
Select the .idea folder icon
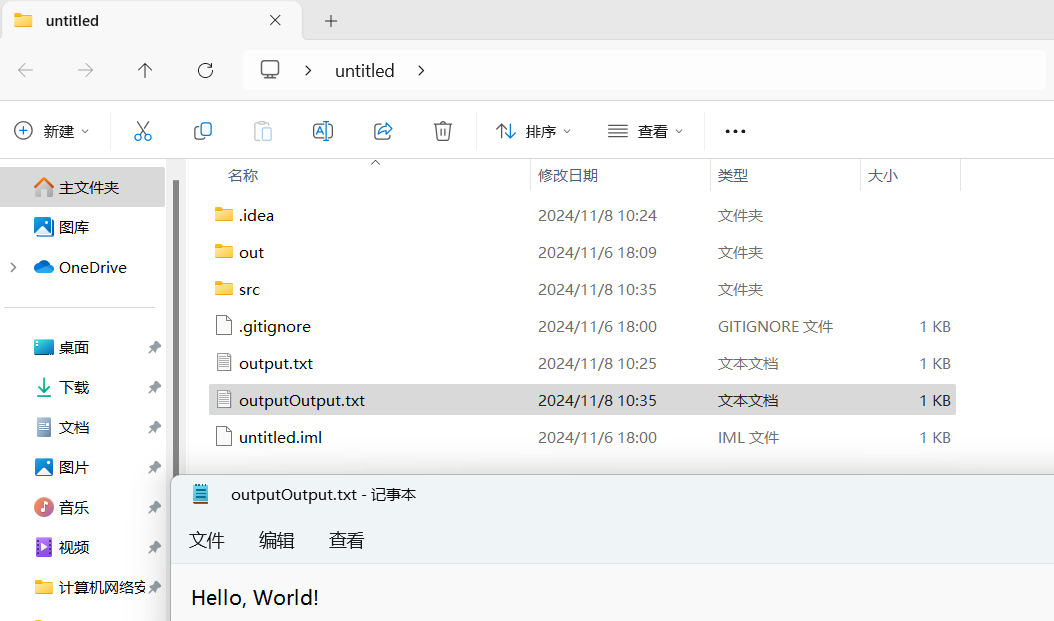(224, 214)
